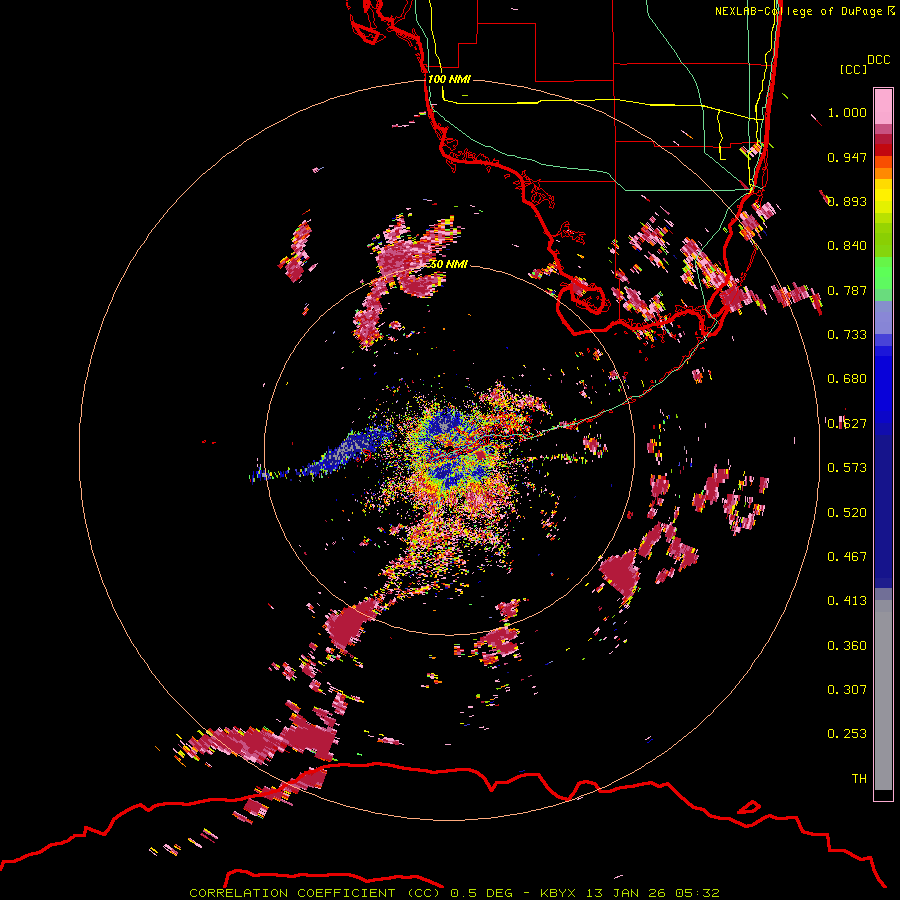
Task: Select the 0.733 scale value
Action: 847,335
